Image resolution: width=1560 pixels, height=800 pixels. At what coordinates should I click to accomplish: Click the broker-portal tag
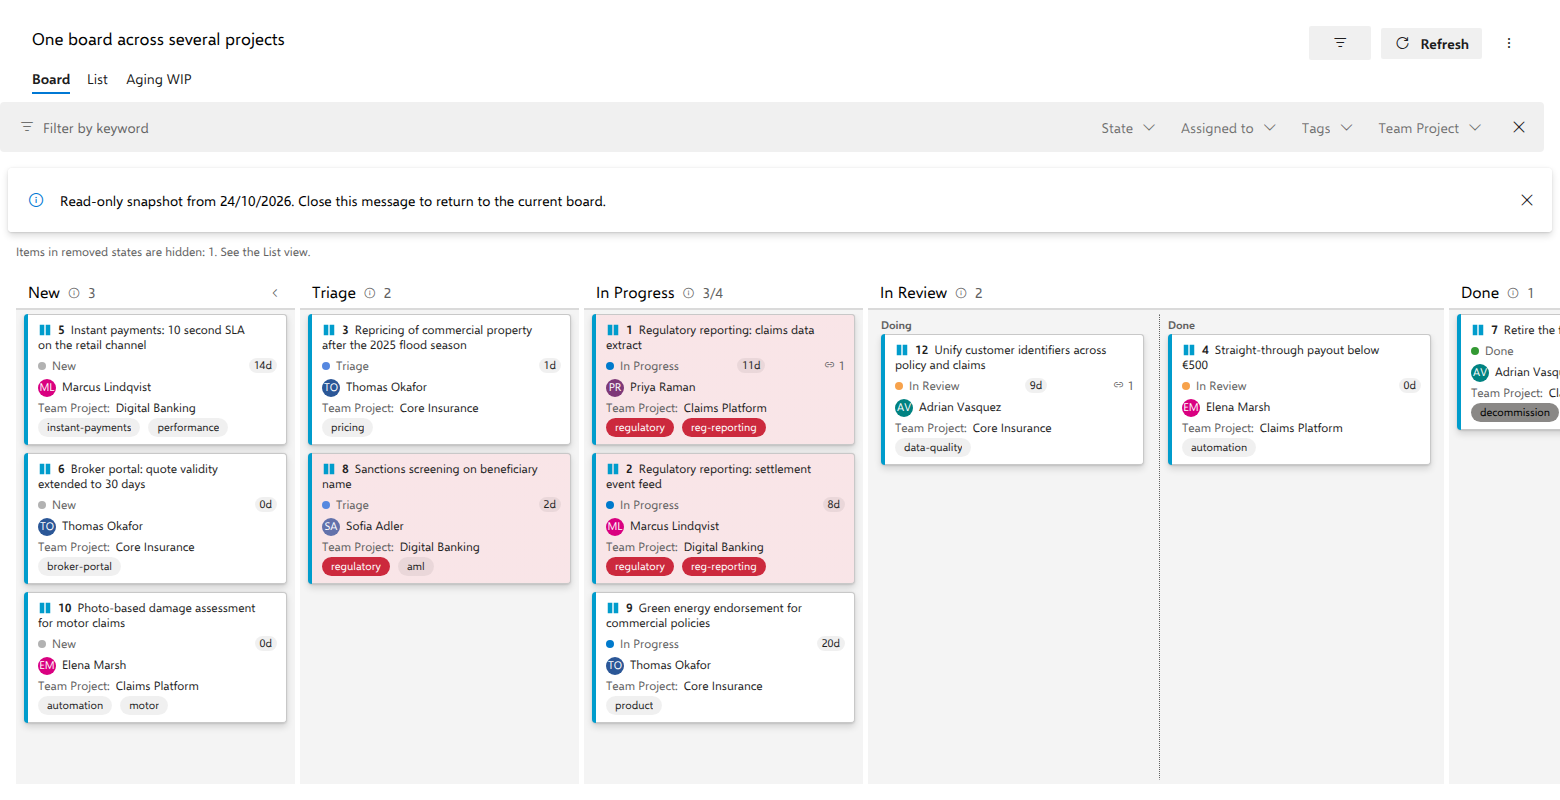pos(79,566)
